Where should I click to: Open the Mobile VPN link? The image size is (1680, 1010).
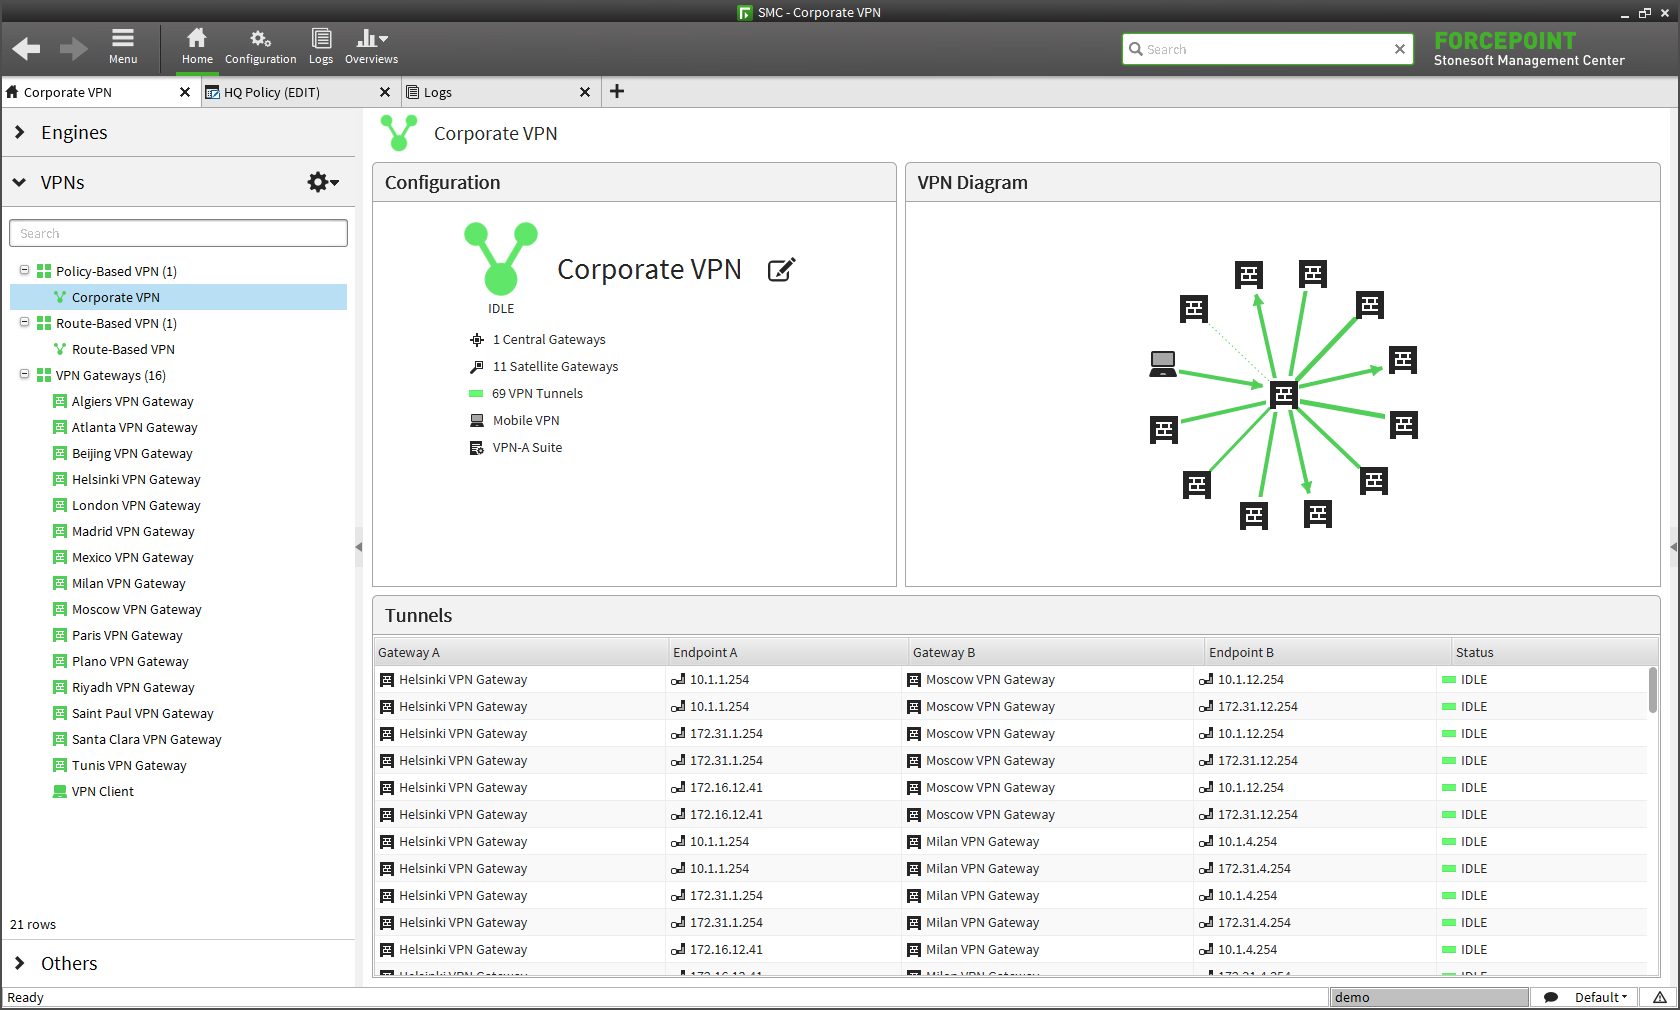click(526, 420)
